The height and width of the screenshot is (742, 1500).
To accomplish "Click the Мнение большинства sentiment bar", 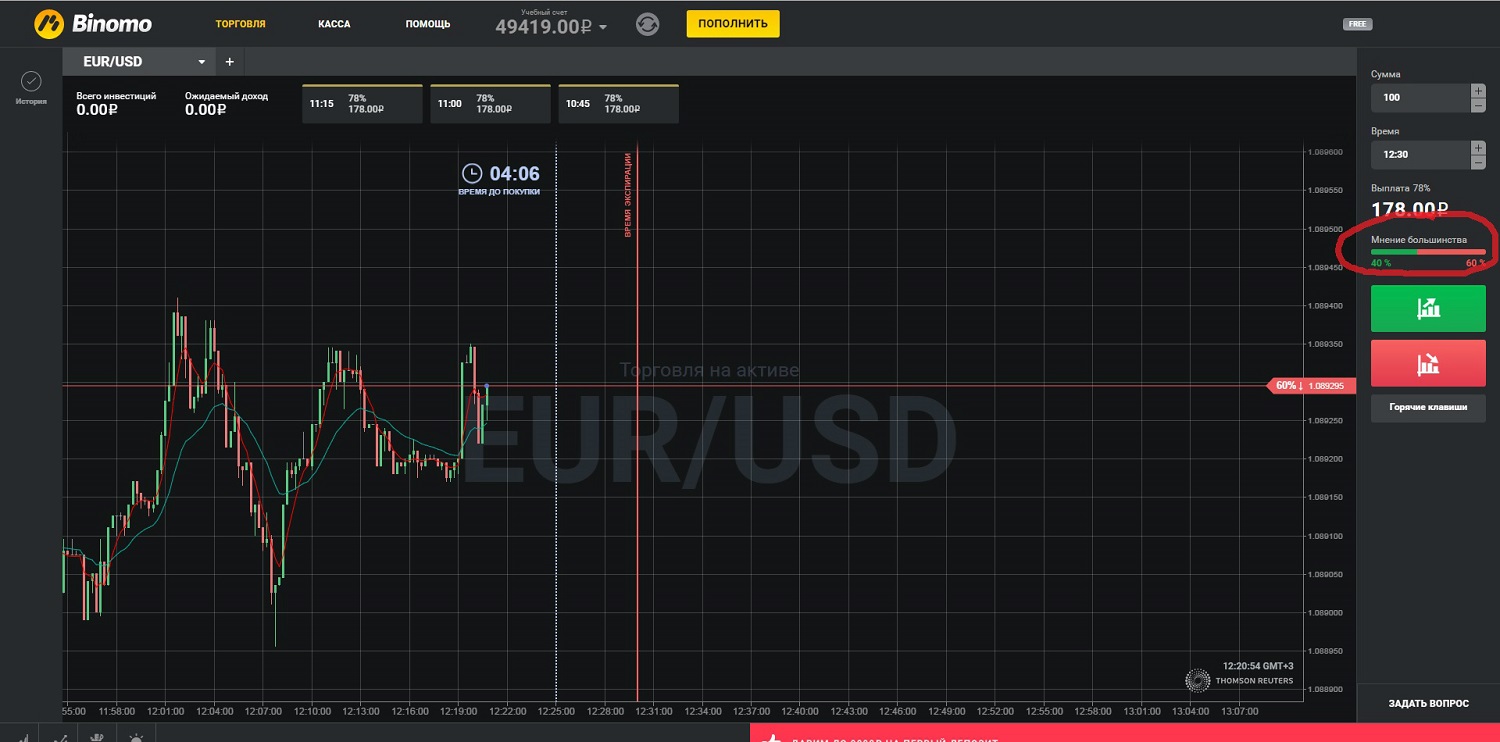I will click(x=1428, y=252).
